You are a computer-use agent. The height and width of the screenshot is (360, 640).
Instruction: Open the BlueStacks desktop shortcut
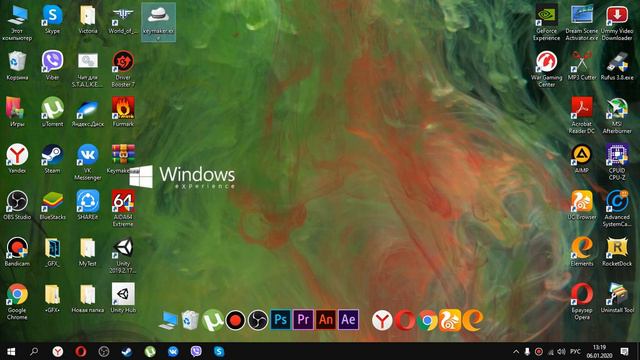coord(53,205)
